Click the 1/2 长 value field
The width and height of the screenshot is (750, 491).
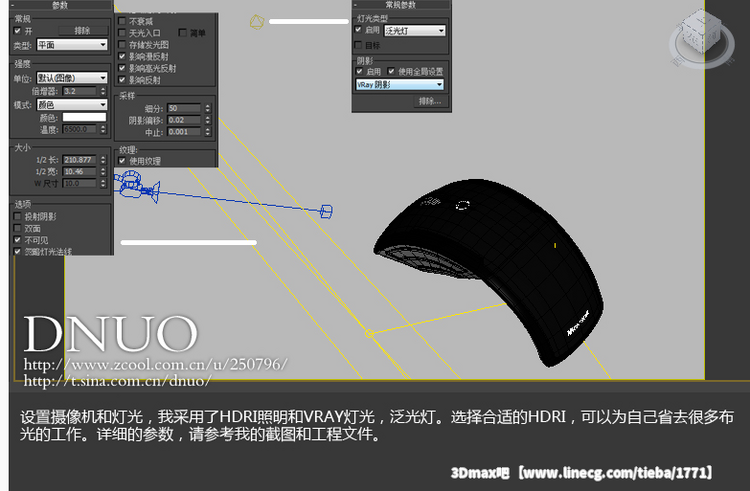point(78,160)
